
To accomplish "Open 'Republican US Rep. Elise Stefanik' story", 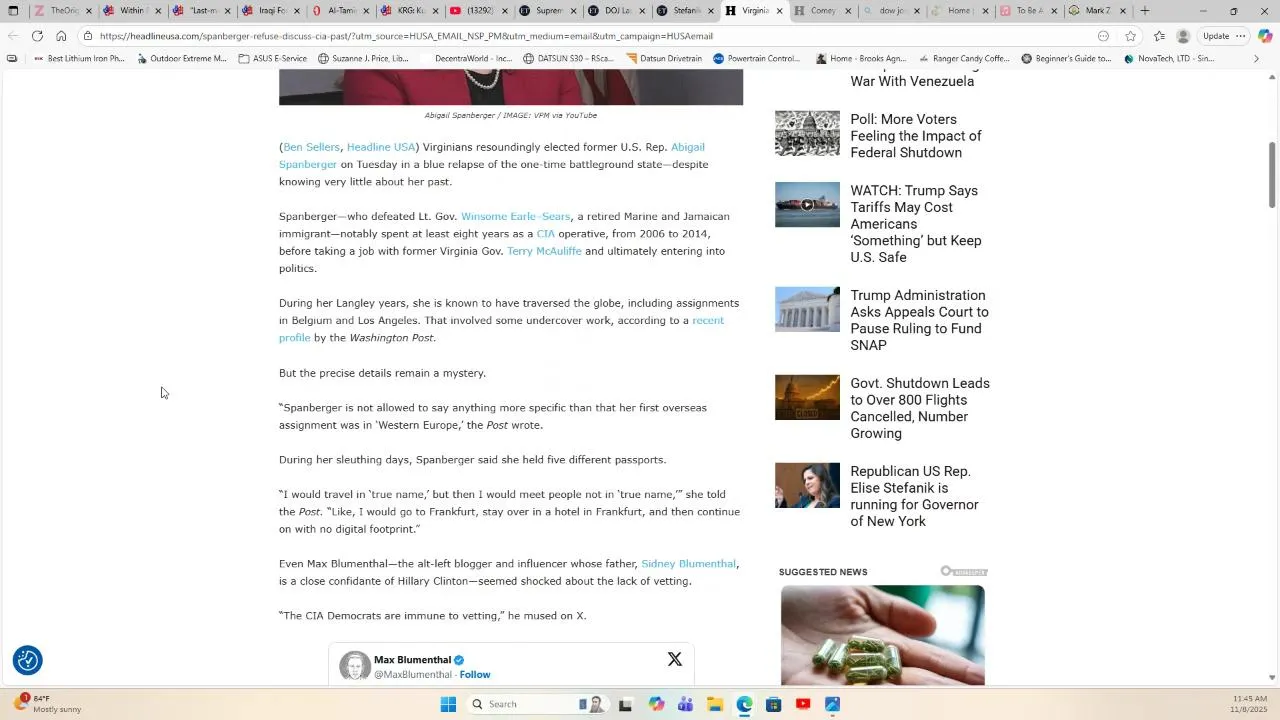I will point(914,496).
